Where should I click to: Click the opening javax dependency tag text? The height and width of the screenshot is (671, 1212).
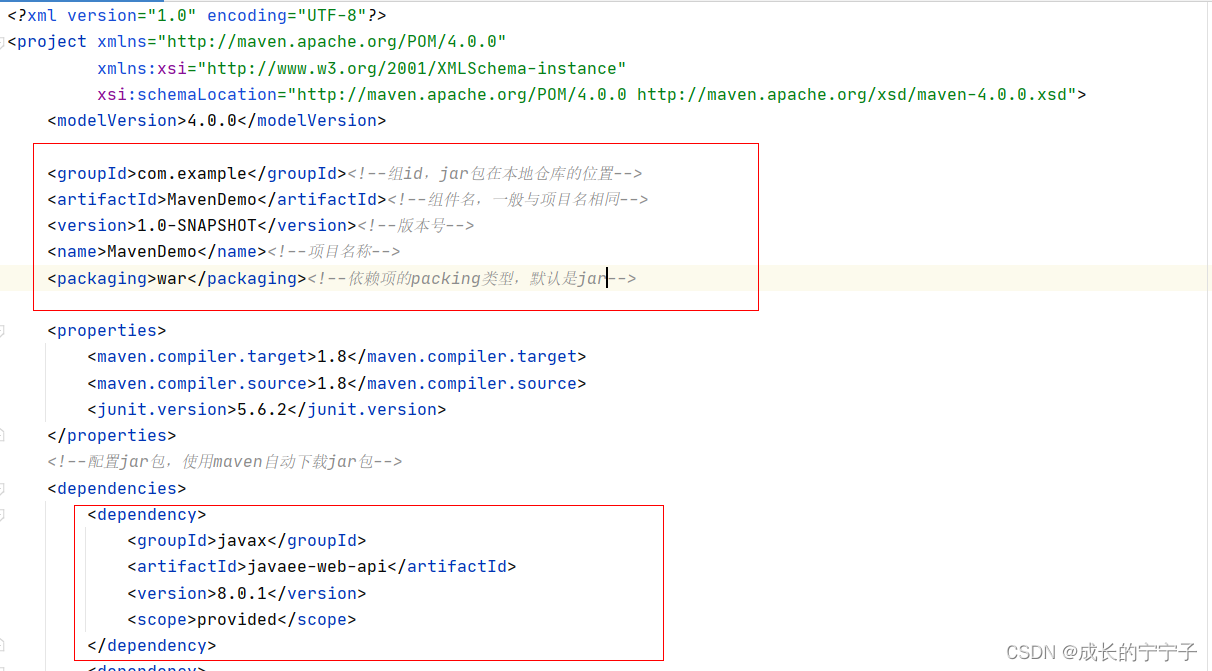[146, 514]
